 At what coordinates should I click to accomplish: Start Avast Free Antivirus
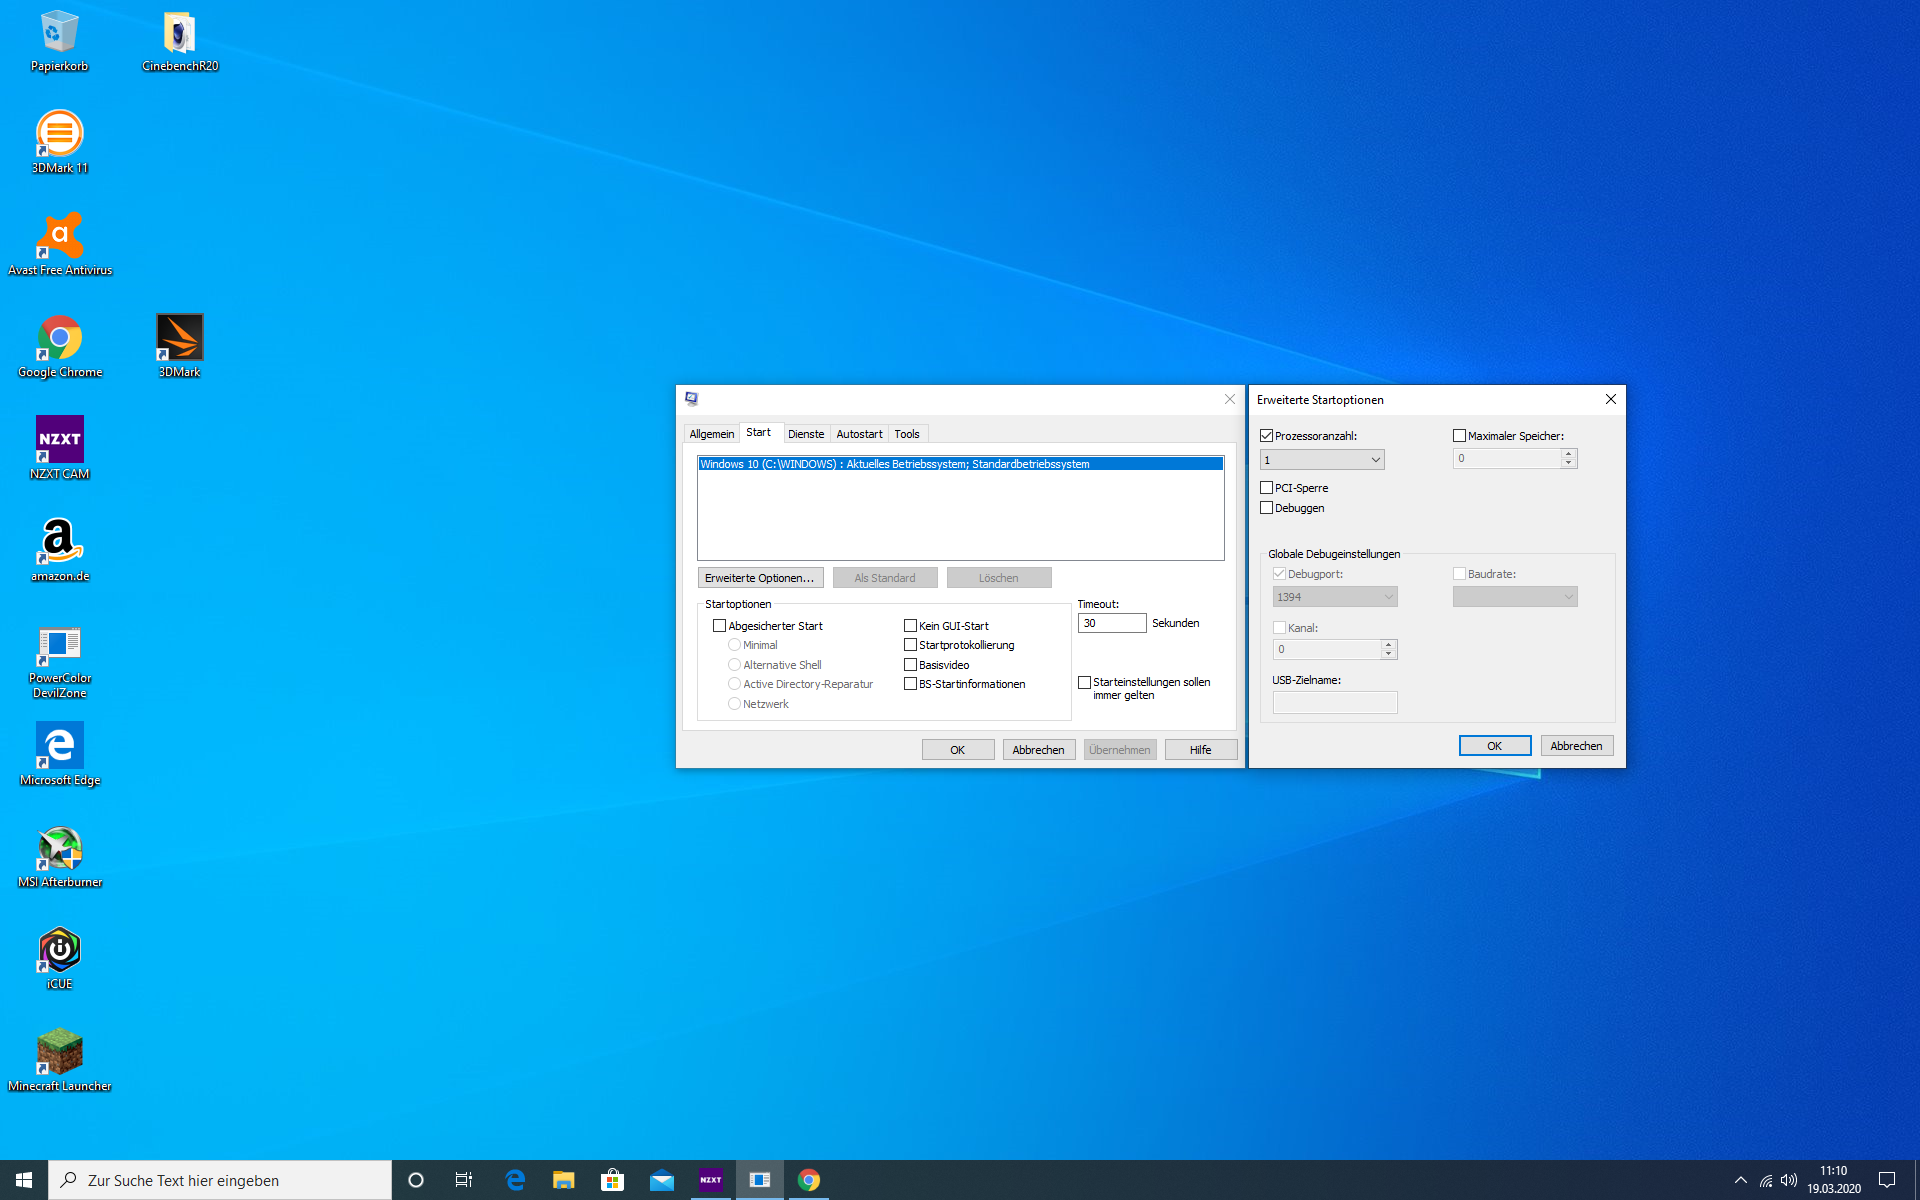tap(59, 238)
